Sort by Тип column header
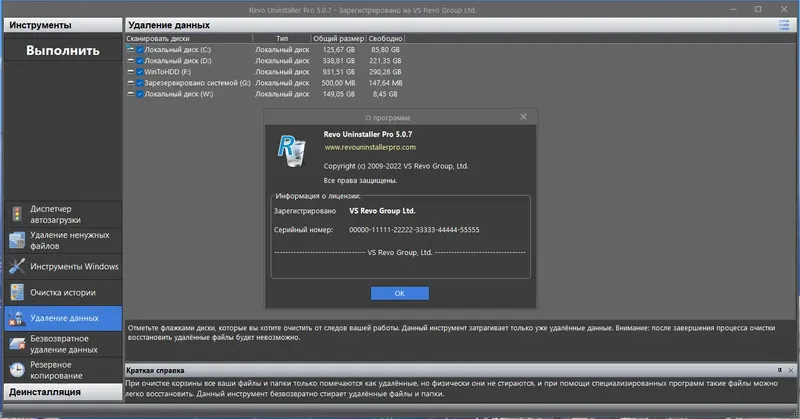Screen dimensions: 800x419 [282, 38]
